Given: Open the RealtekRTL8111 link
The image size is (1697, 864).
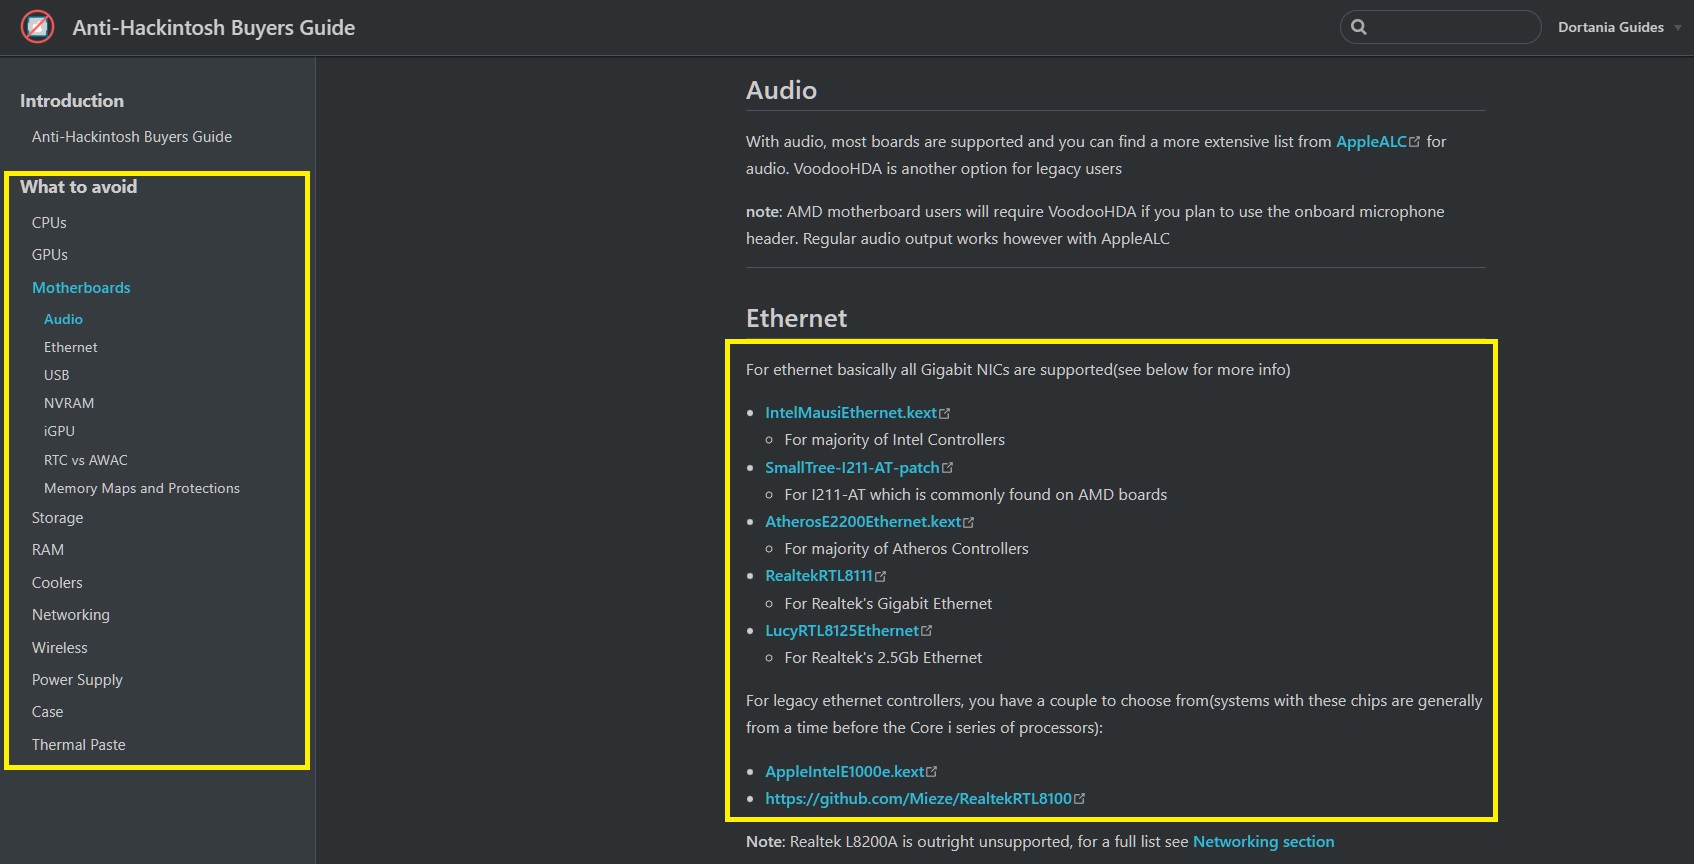Looking at the screenshot, I should tap(819, 576).
